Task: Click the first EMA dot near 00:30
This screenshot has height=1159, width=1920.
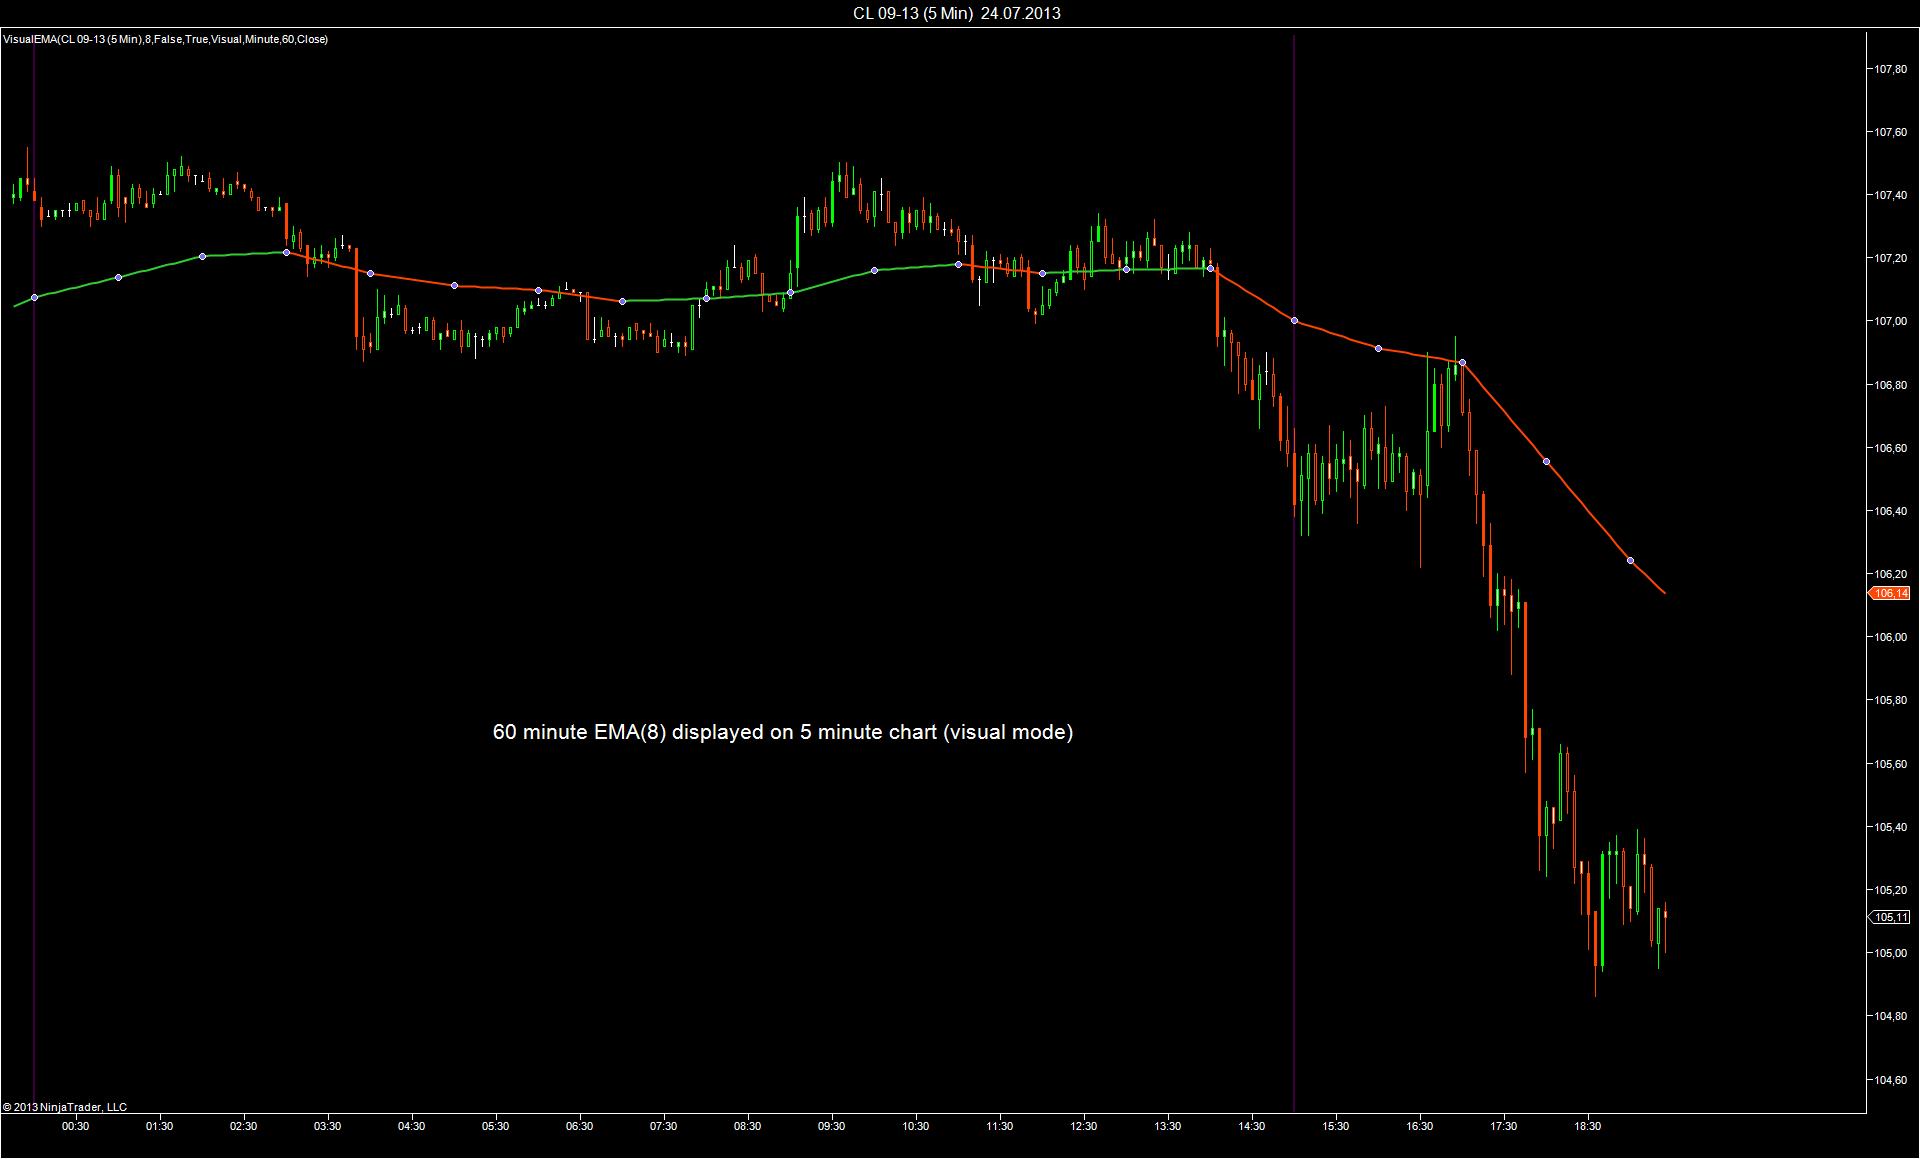Action: [x=35, y=298]
